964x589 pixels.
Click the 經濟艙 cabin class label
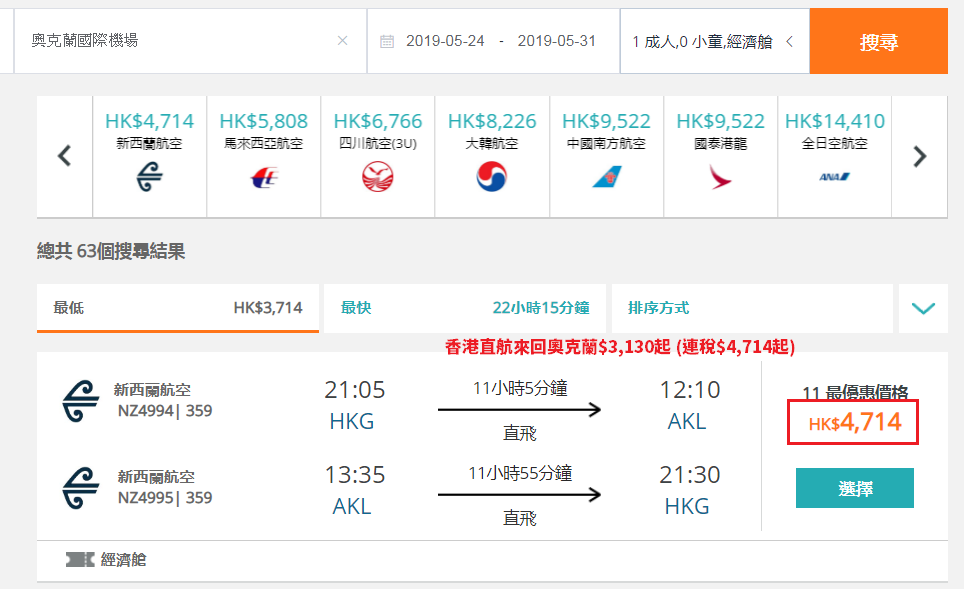[124, 559]
